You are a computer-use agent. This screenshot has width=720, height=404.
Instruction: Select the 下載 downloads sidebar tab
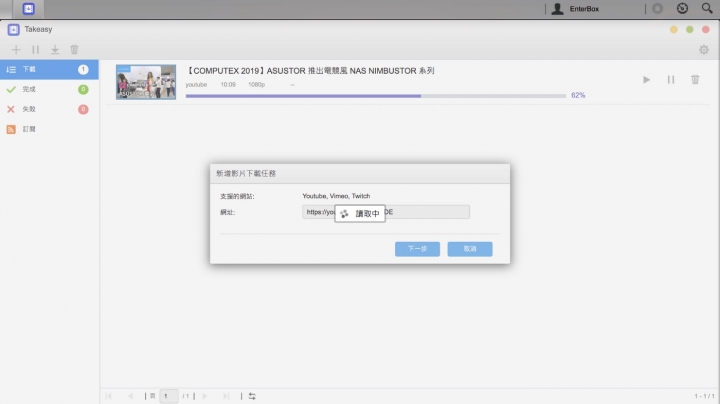tap(49, 69)
